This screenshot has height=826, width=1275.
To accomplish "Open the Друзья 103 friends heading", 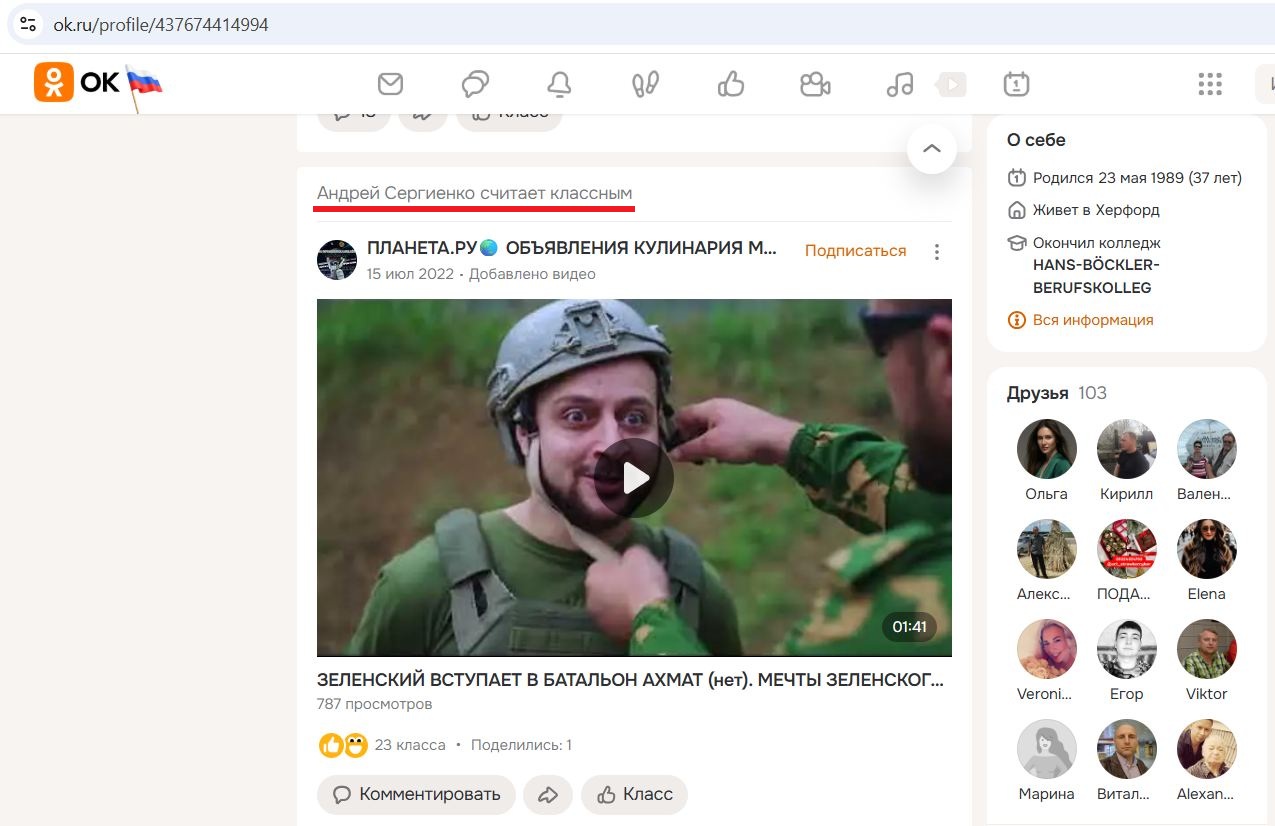I will (x=1057, y=393).
